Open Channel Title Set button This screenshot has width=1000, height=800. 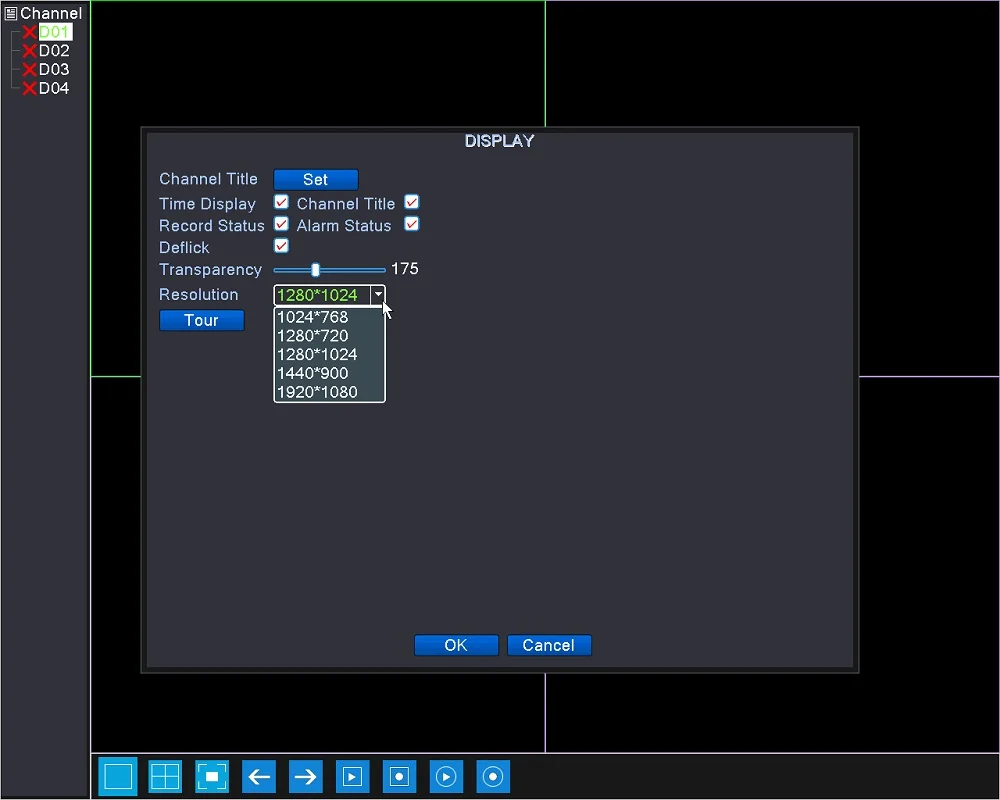pos(316,179)
